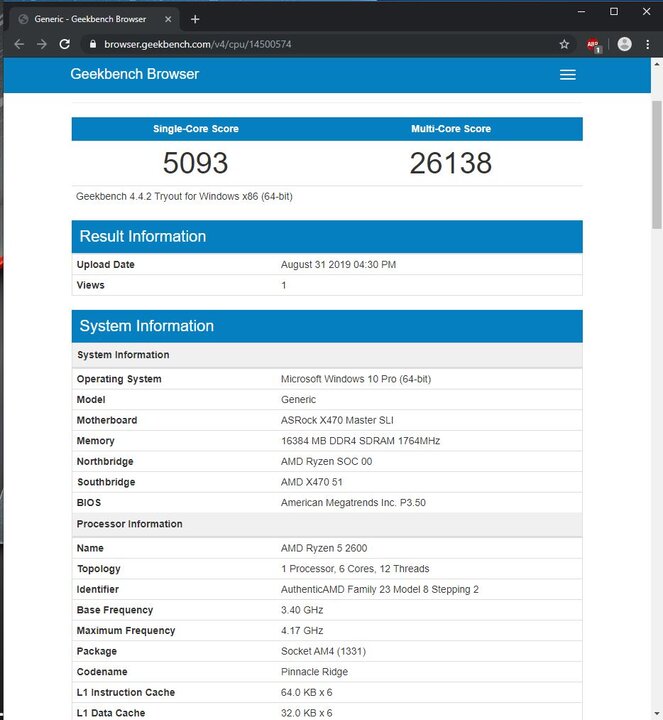Reload the Geekbench page
663x720 pixels.
click(65, 44)
